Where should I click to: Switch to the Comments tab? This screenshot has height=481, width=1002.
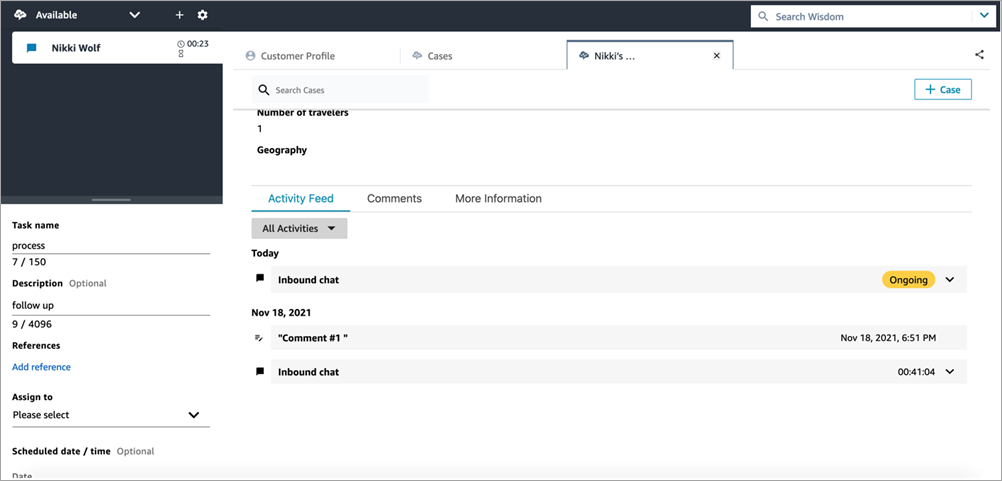pos(394,199)
